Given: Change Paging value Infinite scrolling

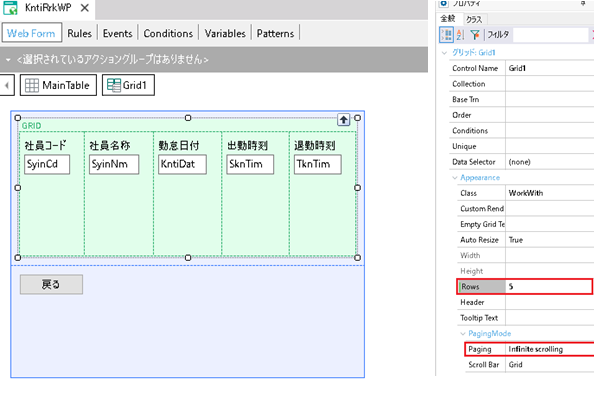Looking at the screenshot, I should 550,349.
